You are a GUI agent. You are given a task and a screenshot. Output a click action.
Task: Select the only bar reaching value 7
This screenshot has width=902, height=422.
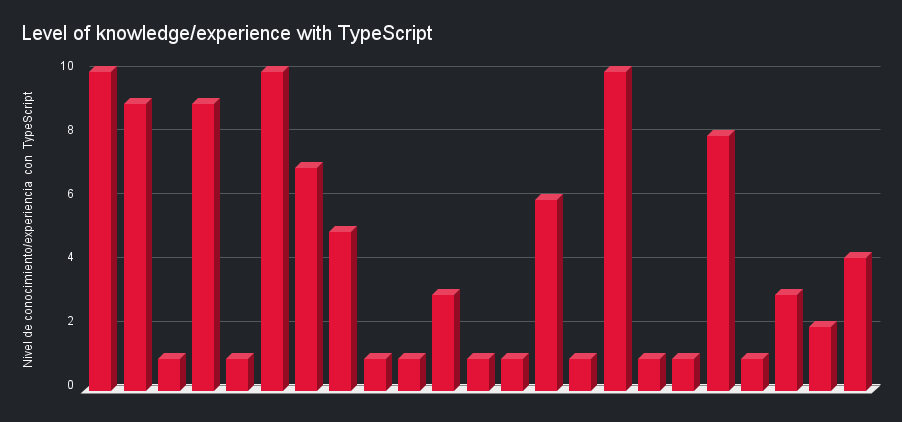point(309,277)
